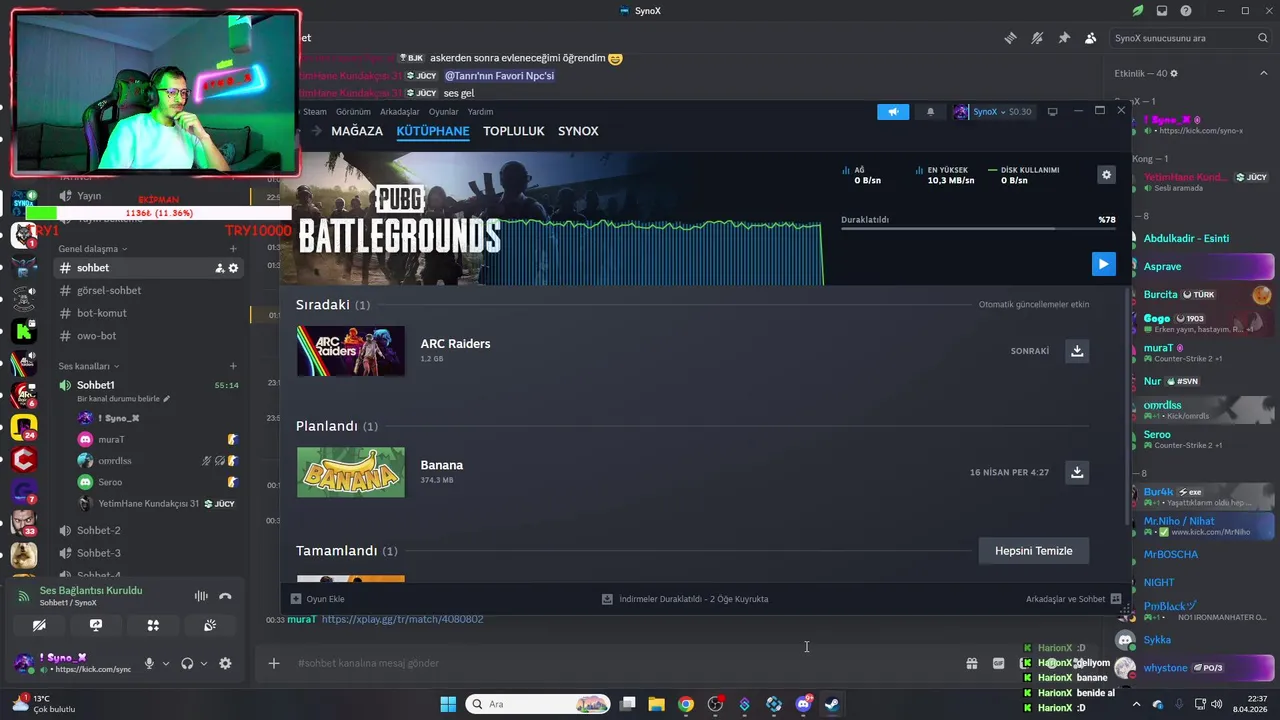Share your screen in Discord
The image size is (1280, 720).
coord(96,625)
